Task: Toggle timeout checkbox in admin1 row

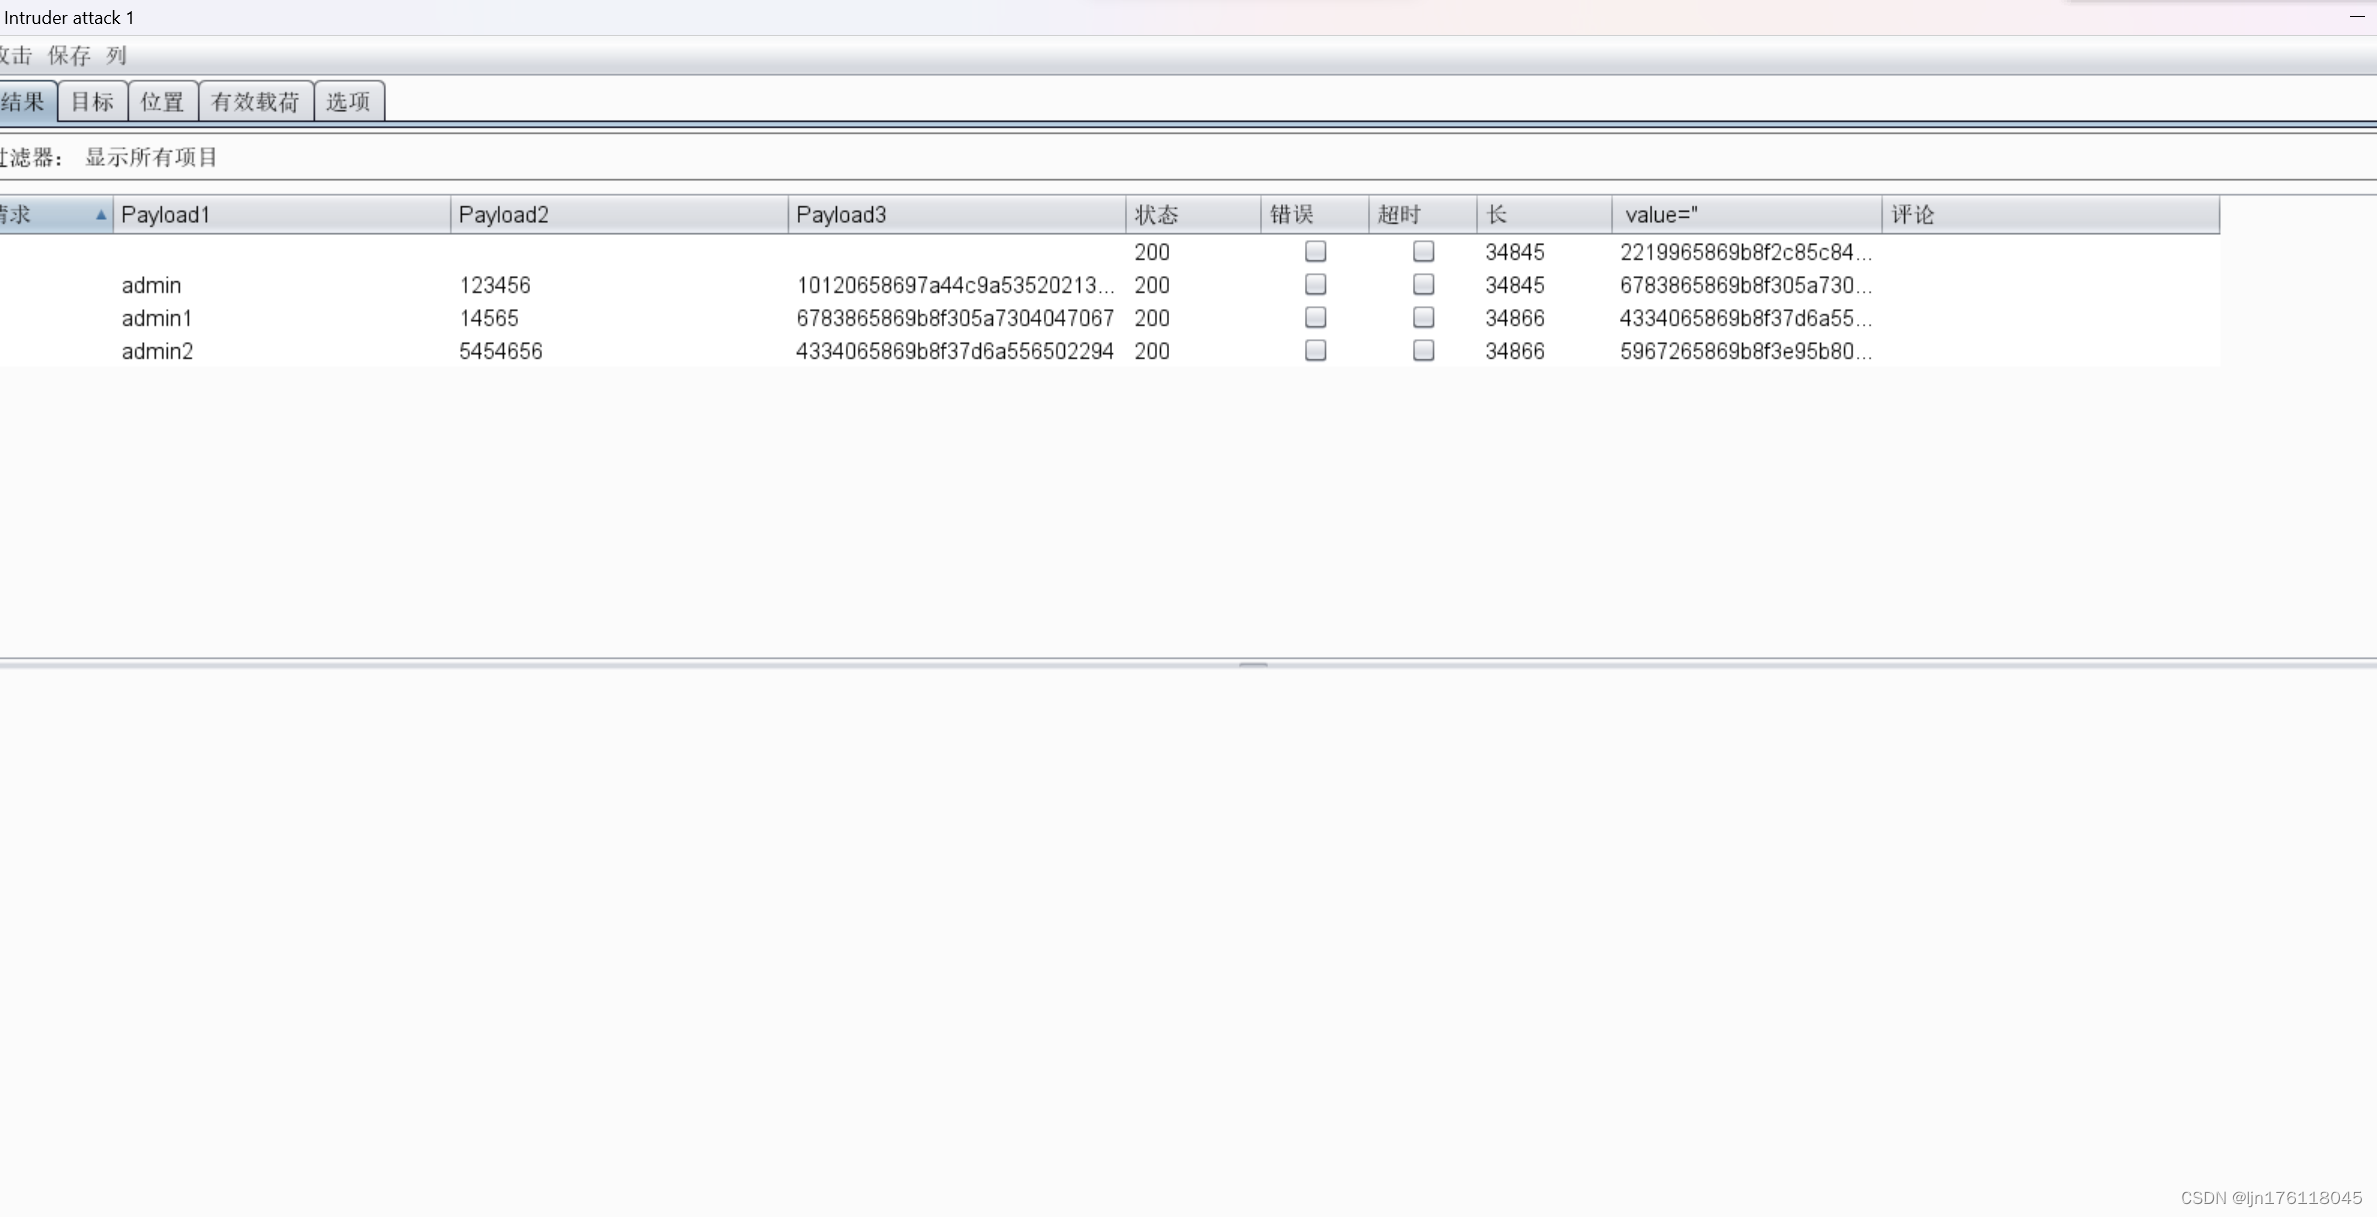Action: 1423,318
